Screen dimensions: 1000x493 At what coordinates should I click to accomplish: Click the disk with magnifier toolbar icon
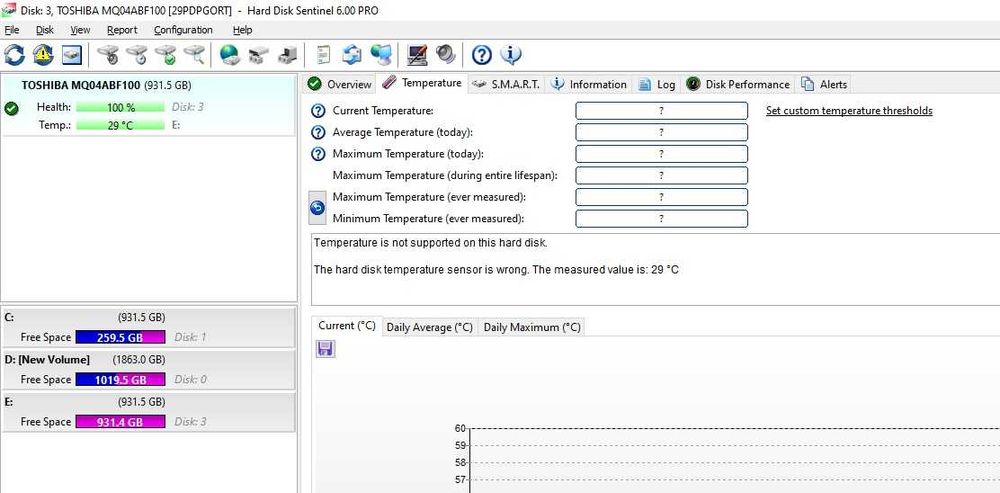click(x=194, y=55)
